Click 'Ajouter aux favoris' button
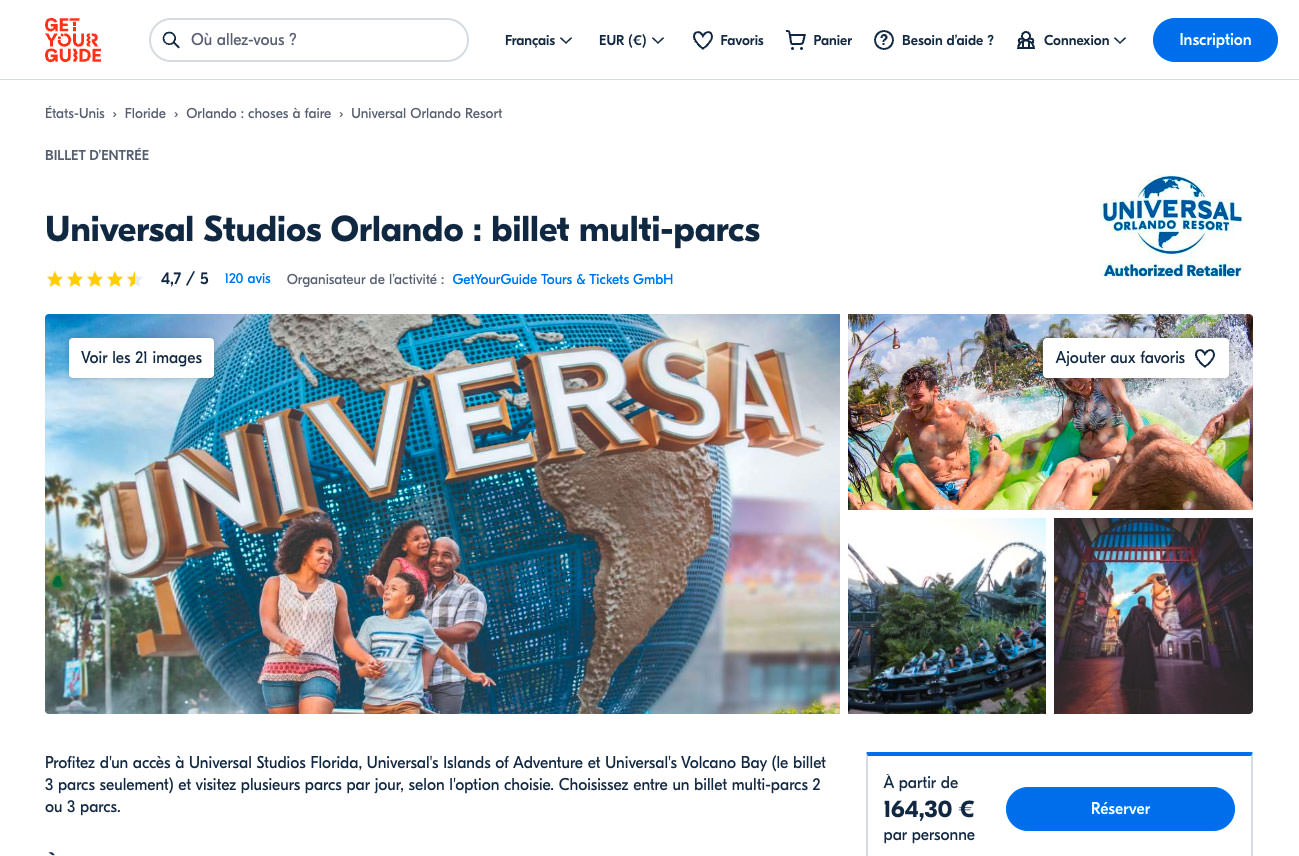 tap(1136, 358)
